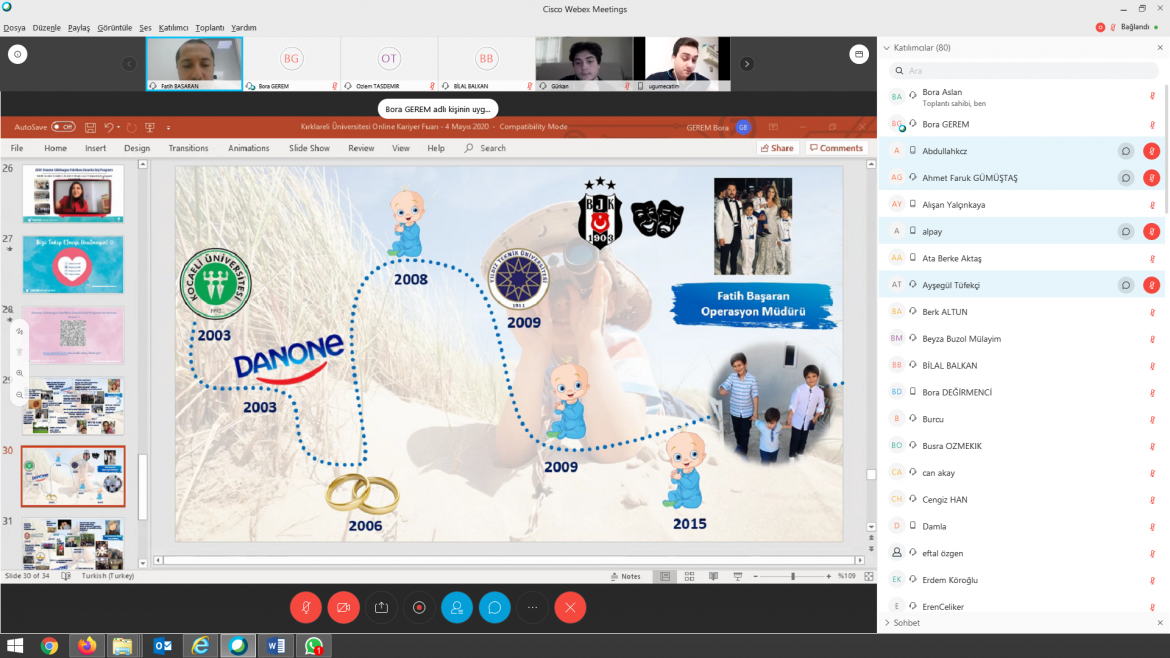Click PowerPoint Undo icon
The width and height of the screenshot is (1170, 658).
[x=109, y=127]
